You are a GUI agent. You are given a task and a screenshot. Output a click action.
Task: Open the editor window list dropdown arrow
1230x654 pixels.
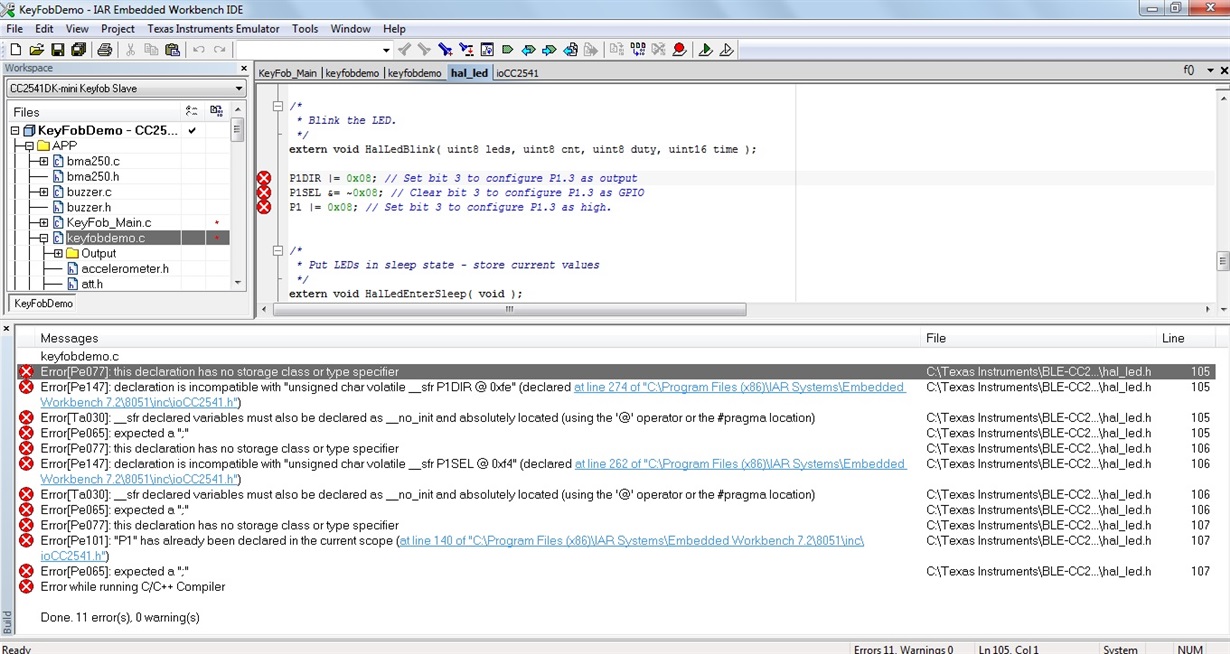(x=1210, y=71)
